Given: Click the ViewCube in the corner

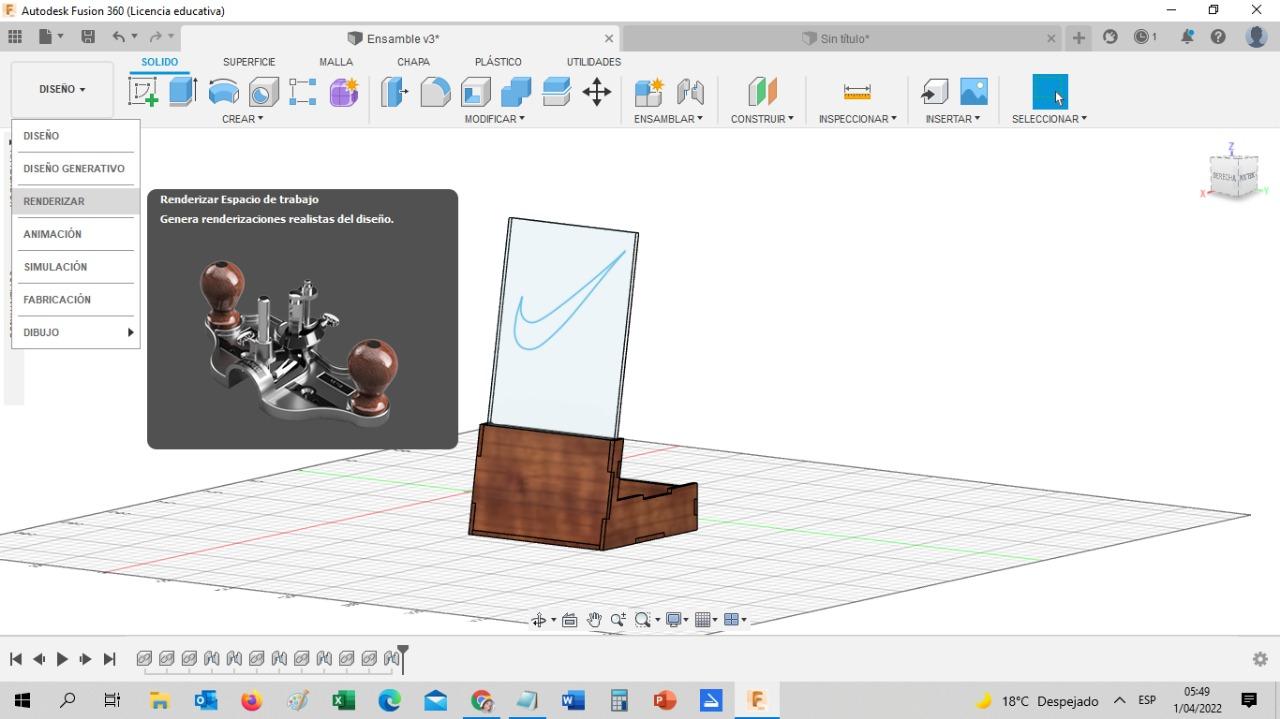Looking at the screenshot, I should coord(1233,176).
